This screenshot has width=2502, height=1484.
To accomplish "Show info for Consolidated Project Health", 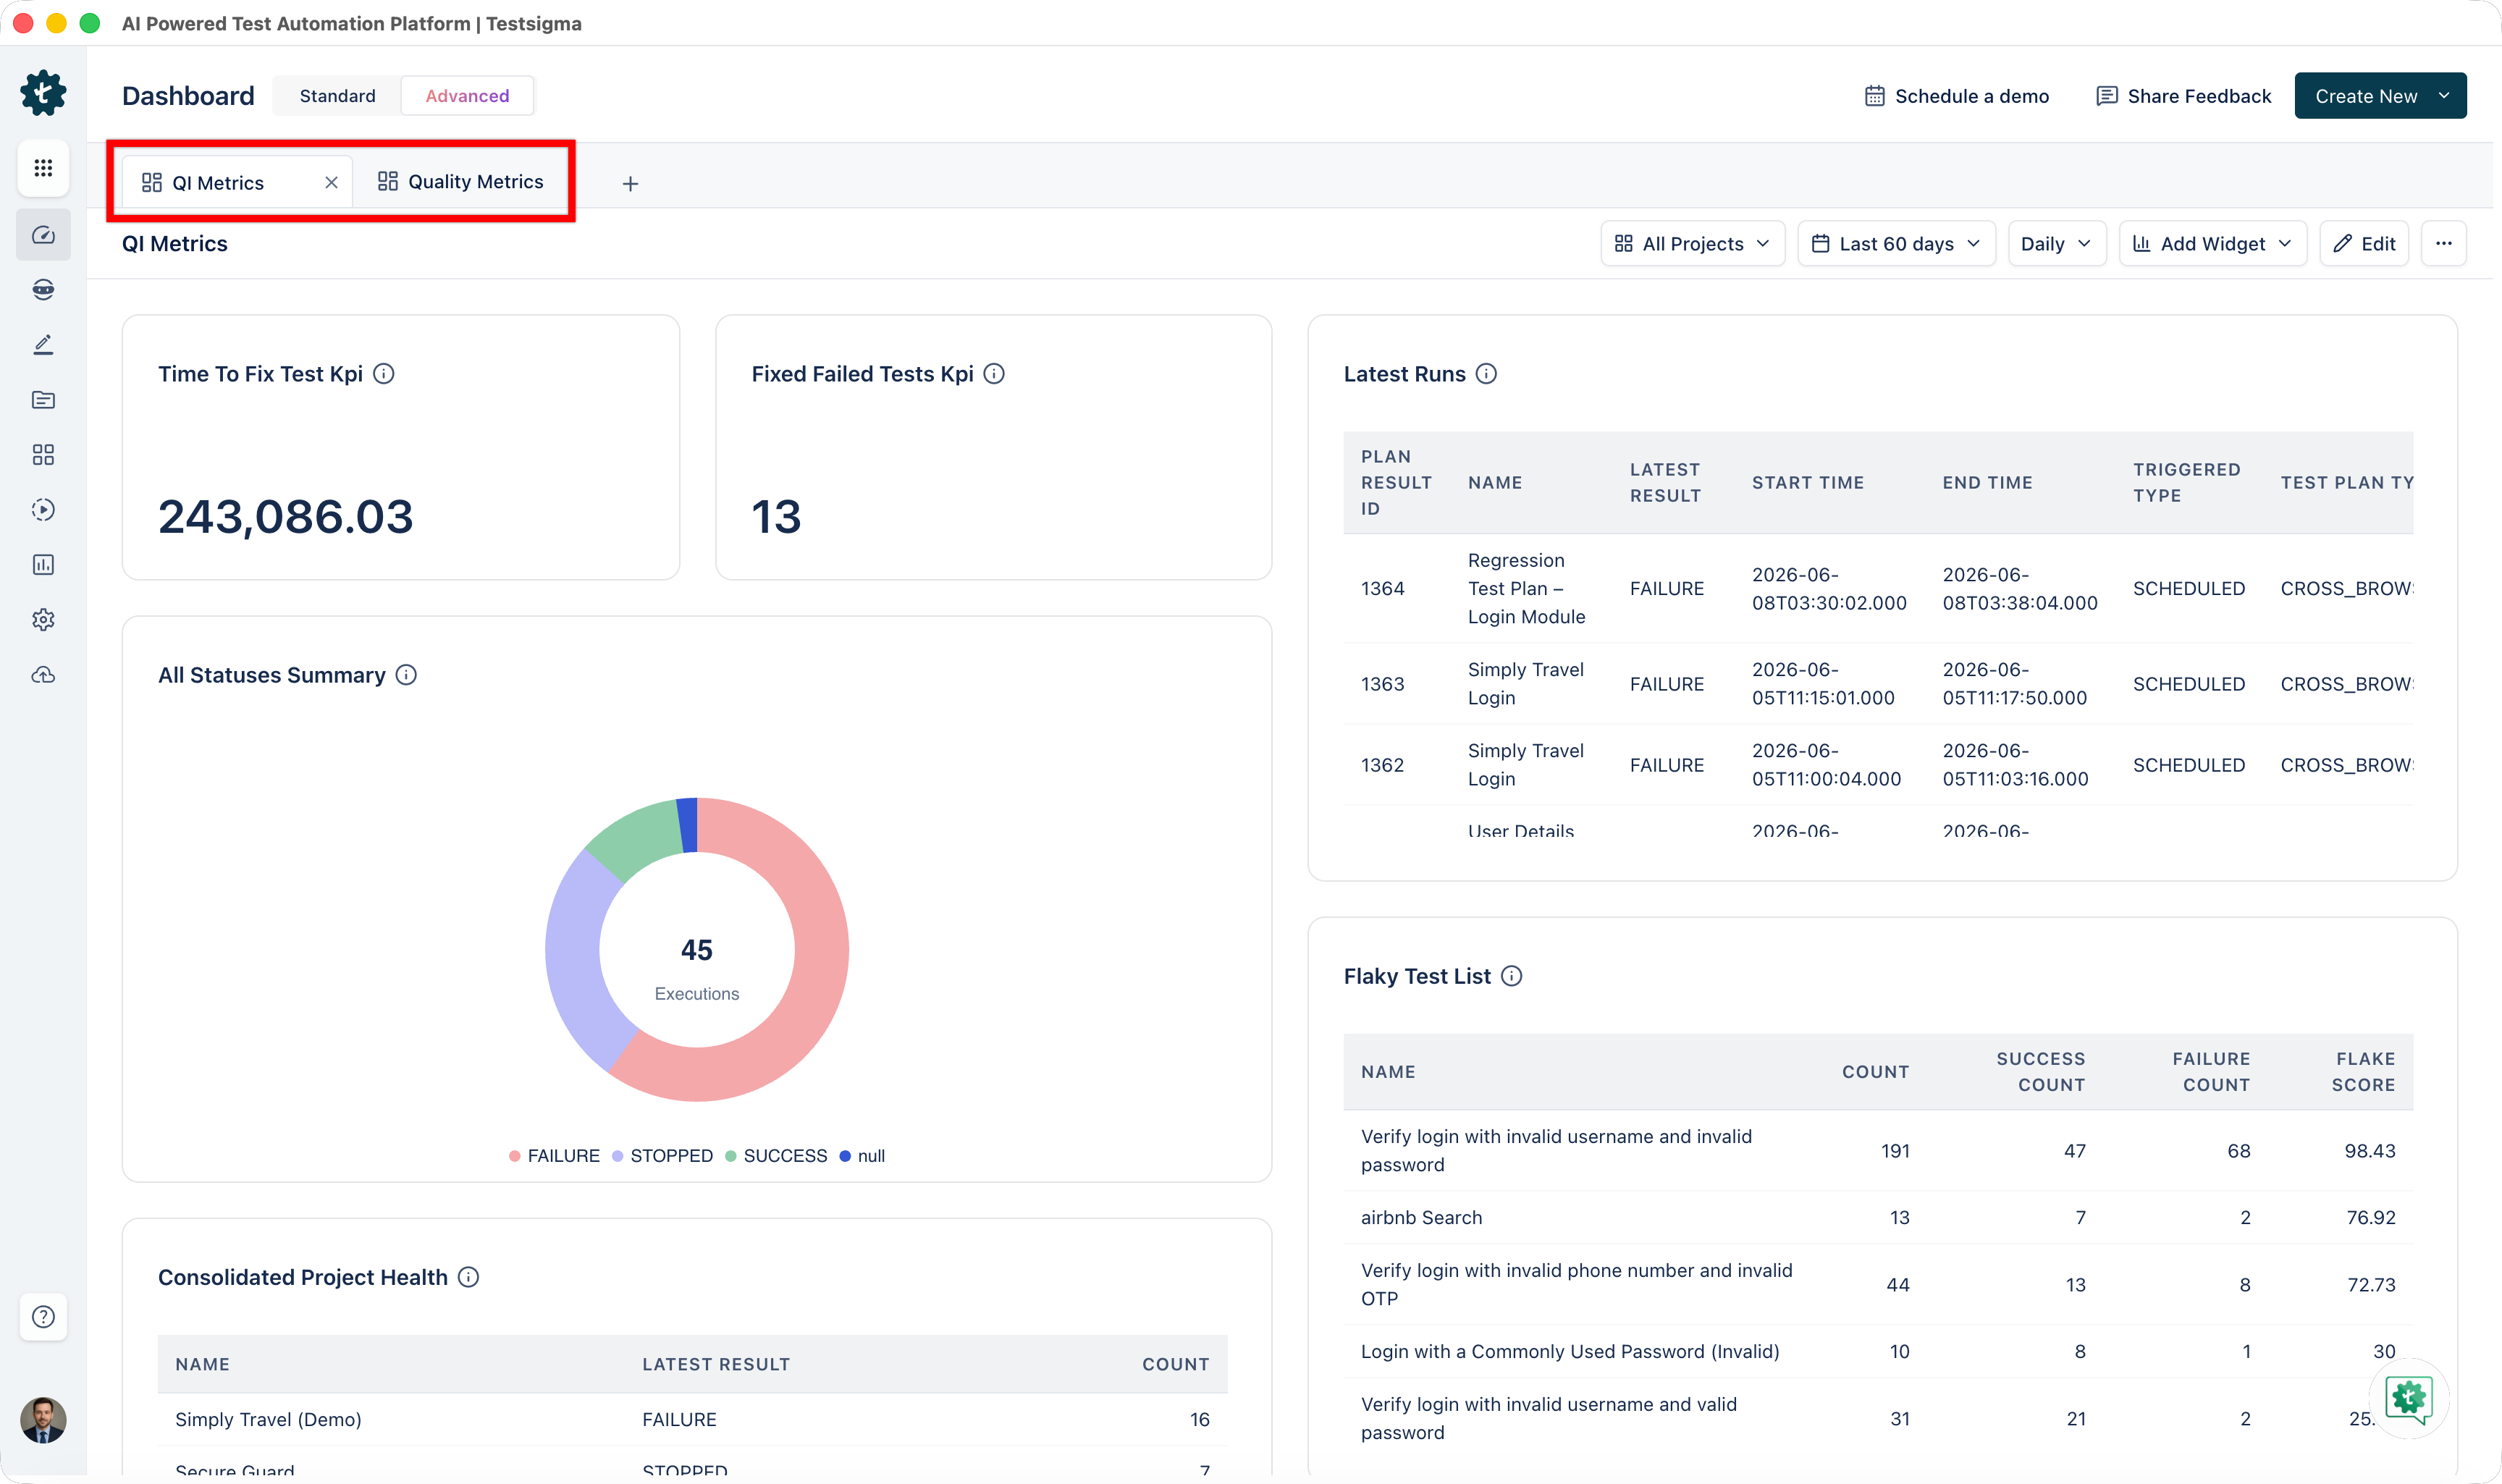I will pyautogui.click(x=469, y=1277).
